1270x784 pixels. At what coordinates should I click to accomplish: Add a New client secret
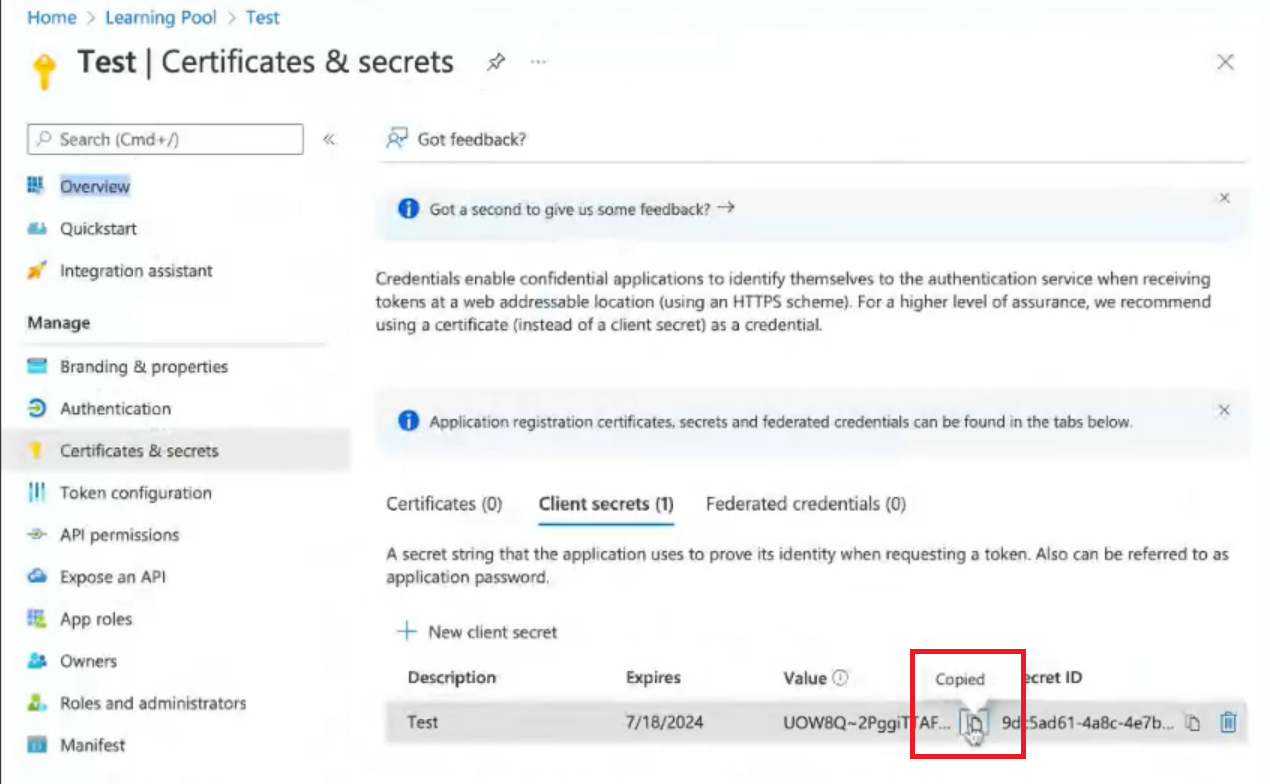tap(478, 632)
